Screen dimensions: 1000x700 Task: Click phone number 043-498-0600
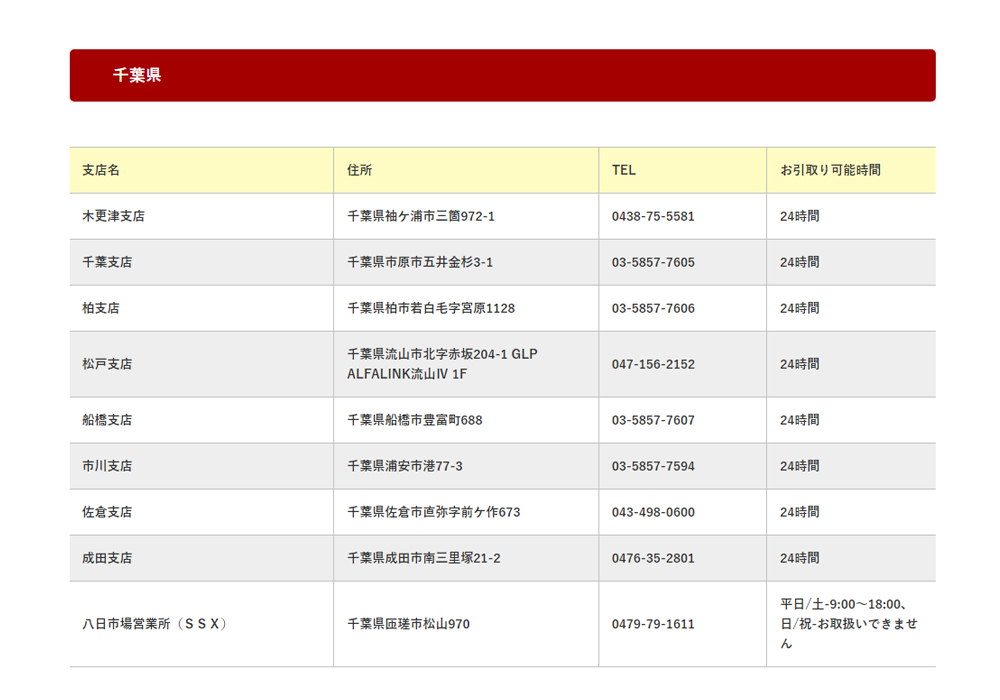(653, 512)
